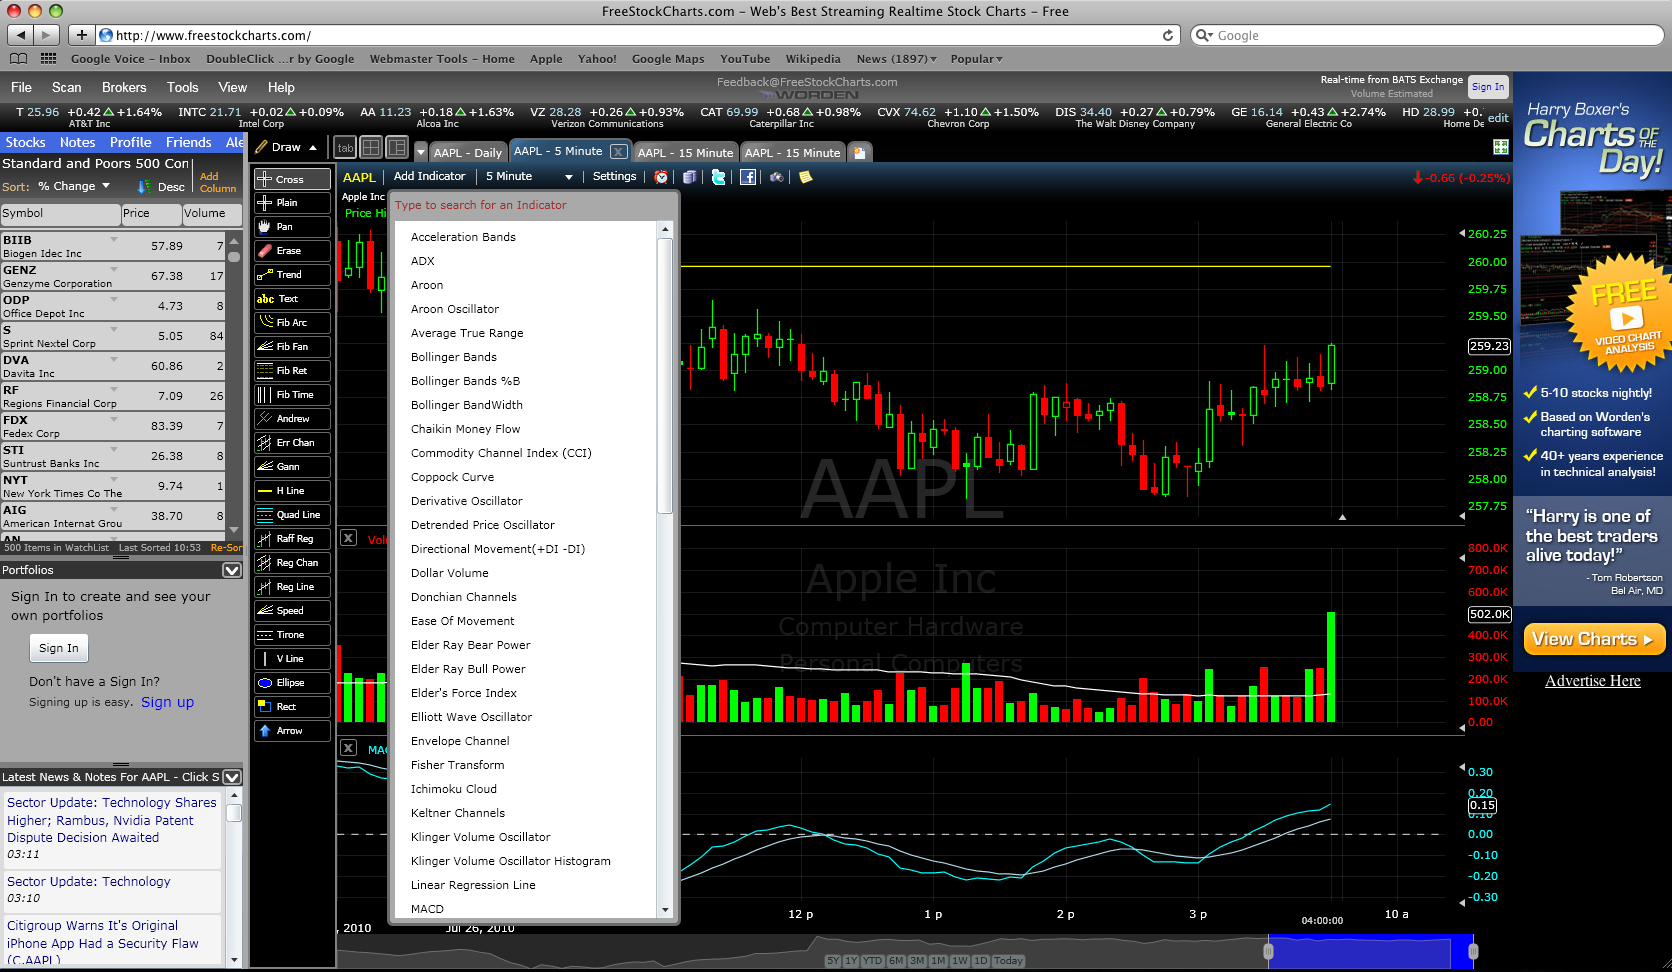
Task: Select Average True Range indicator
Action: point(467,333)
